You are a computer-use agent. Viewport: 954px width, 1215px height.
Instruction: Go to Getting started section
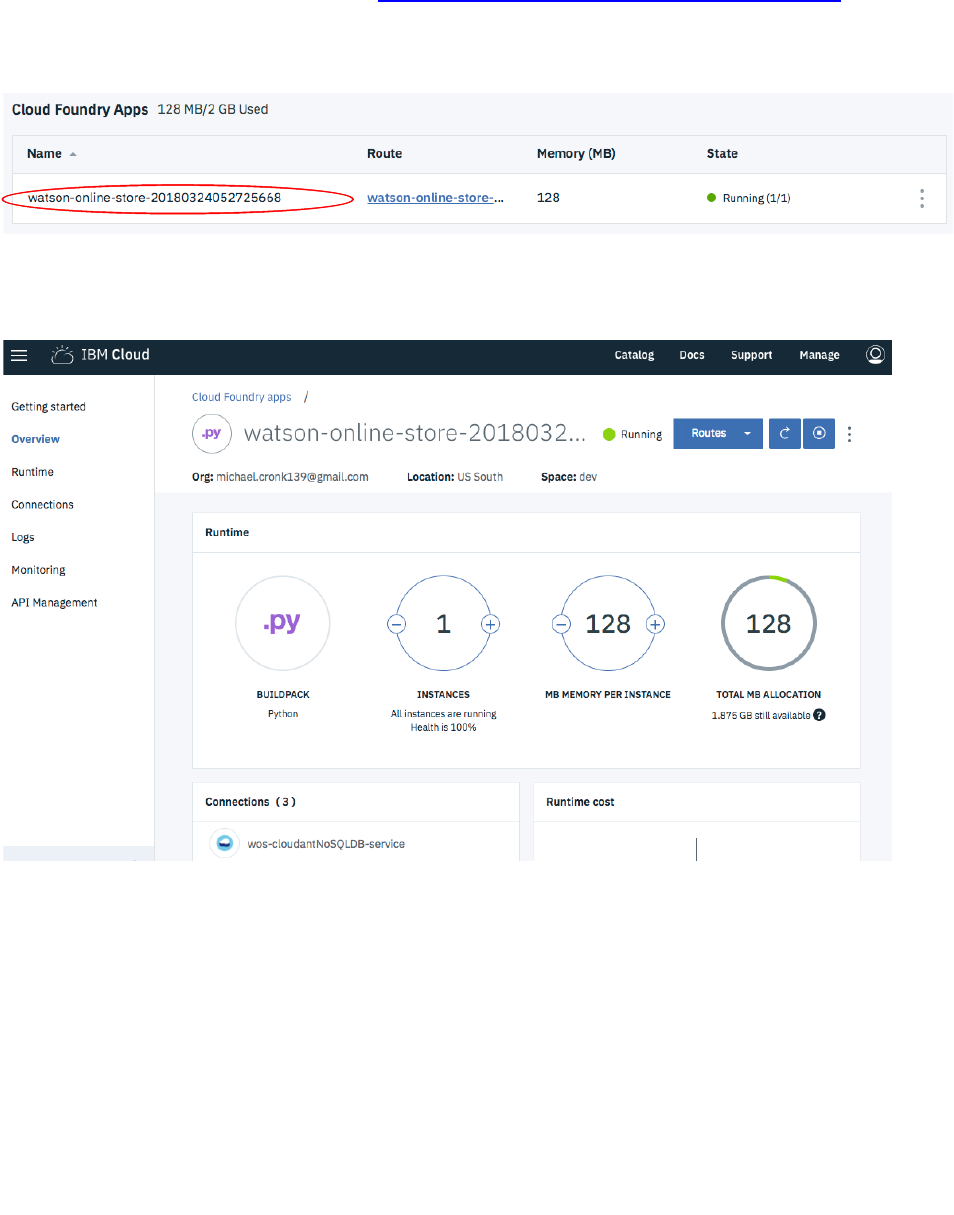(48, 407)
